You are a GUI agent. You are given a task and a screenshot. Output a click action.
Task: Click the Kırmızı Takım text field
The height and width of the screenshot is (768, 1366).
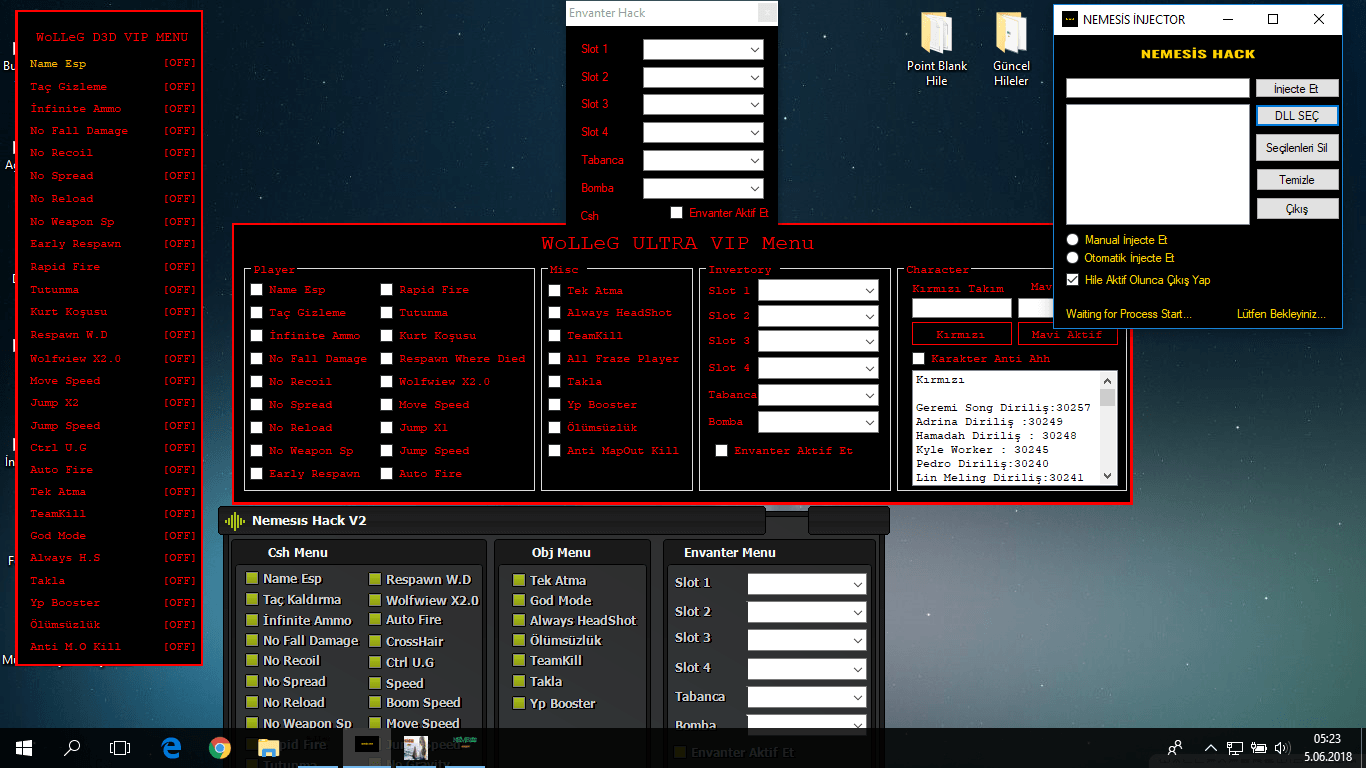tap(962, 308)
